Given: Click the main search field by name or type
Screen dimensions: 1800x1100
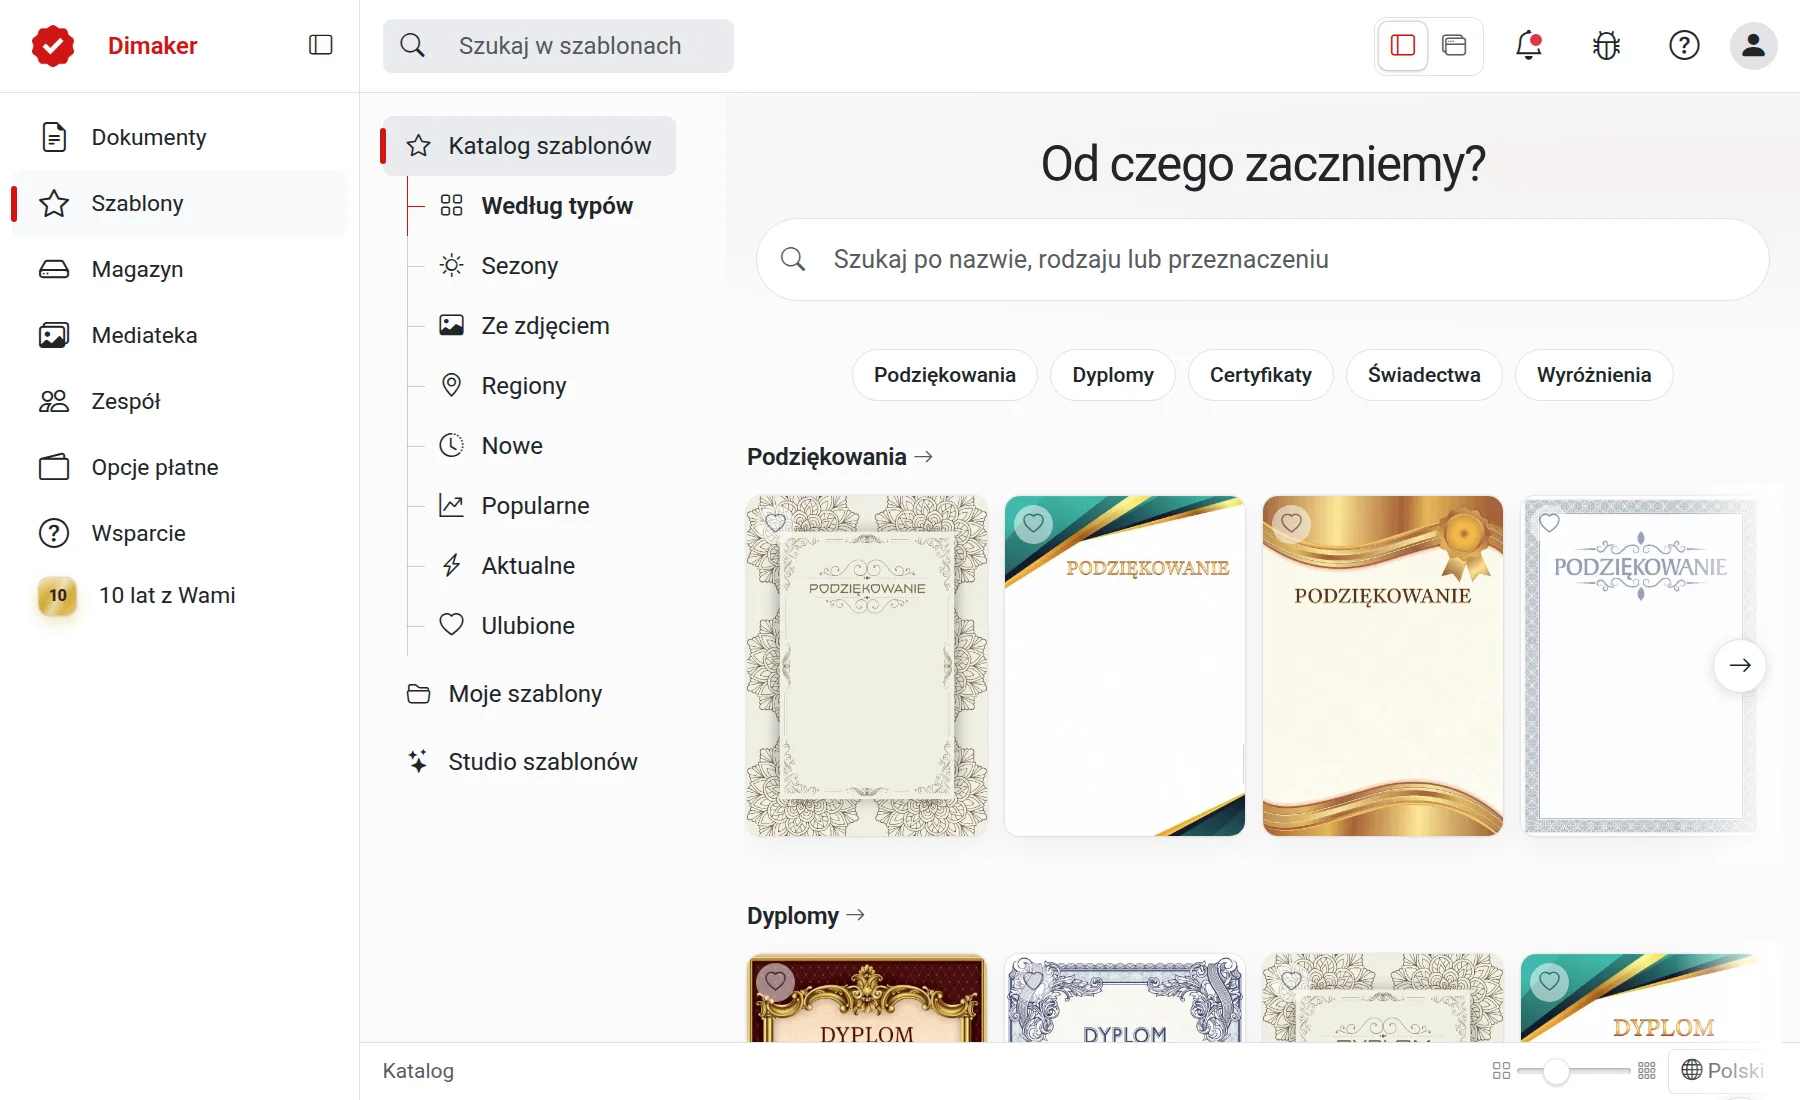Looking at the screenshot, I should click(1262, 260).
